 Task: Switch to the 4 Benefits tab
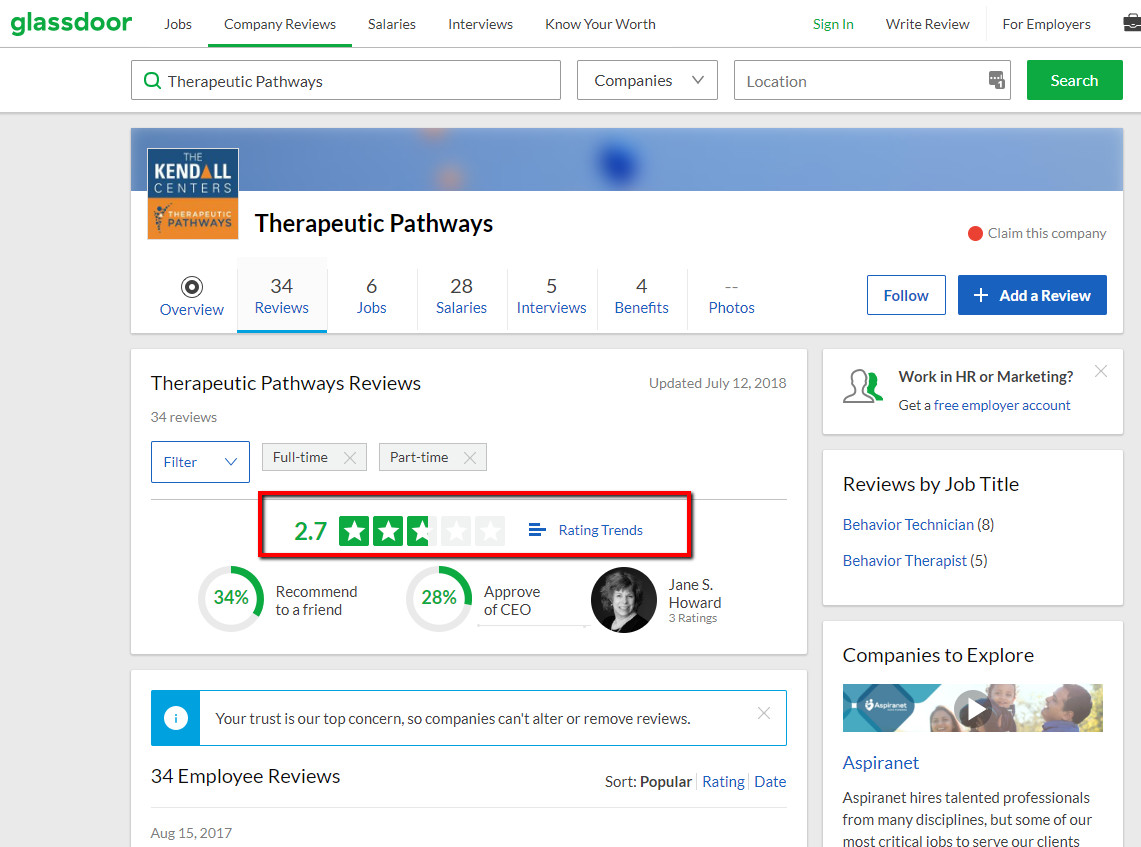pos(641,295)
